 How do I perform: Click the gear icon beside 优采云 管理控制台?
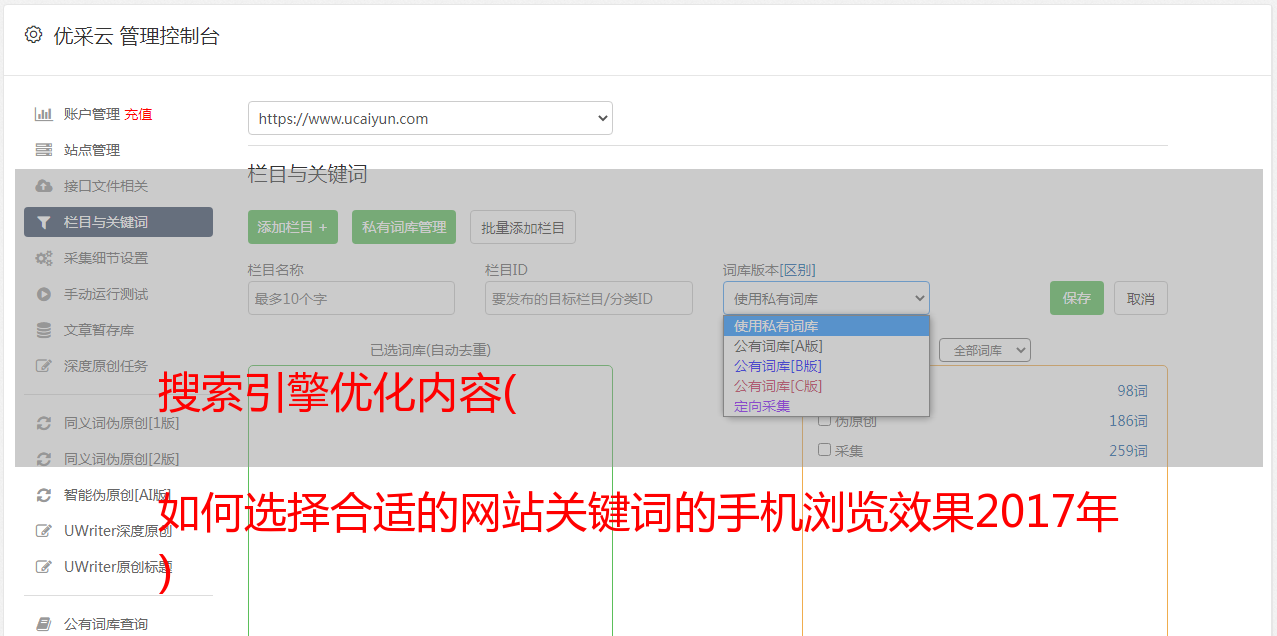[x=33, y=35]
